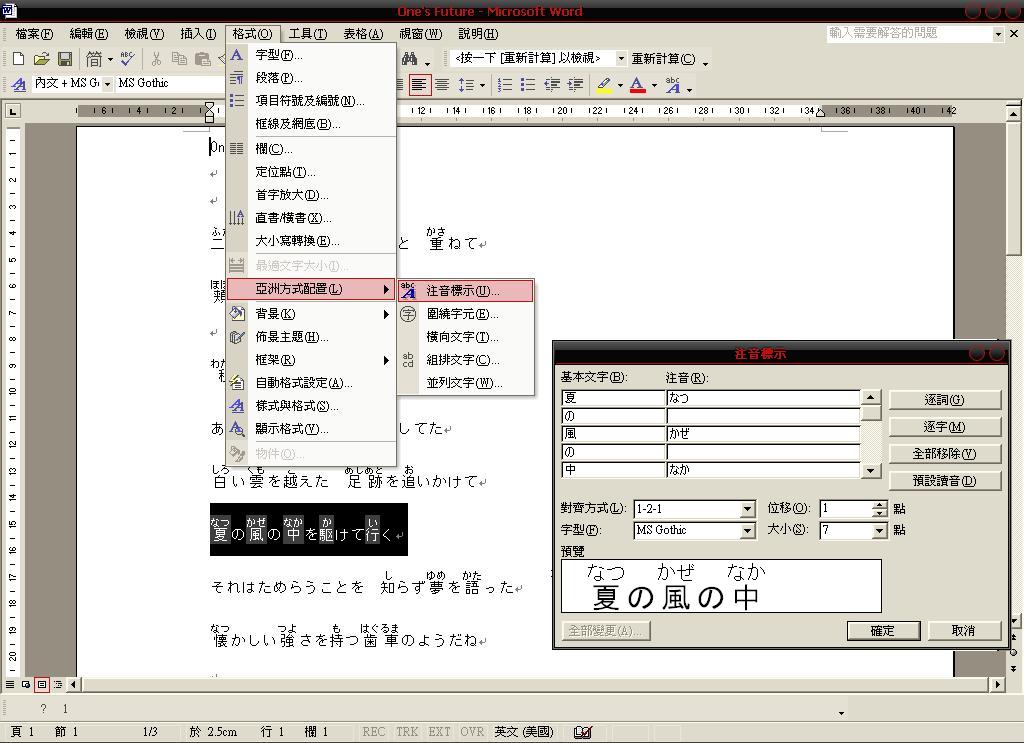Click the Cut scissors icon
The height and width of the screenshot is (743, 1030).
tap(156, 59)
